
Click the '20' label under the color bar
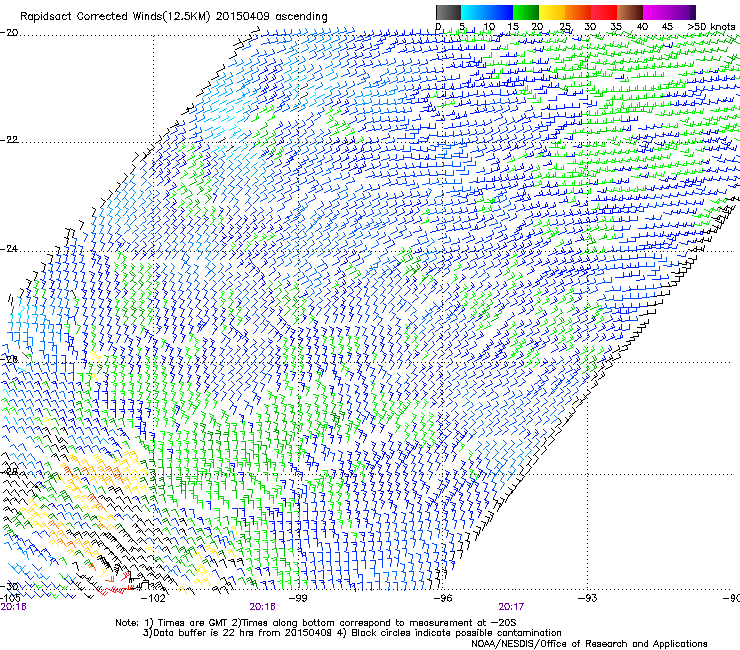pyautogui.click(x=538, y=27)
